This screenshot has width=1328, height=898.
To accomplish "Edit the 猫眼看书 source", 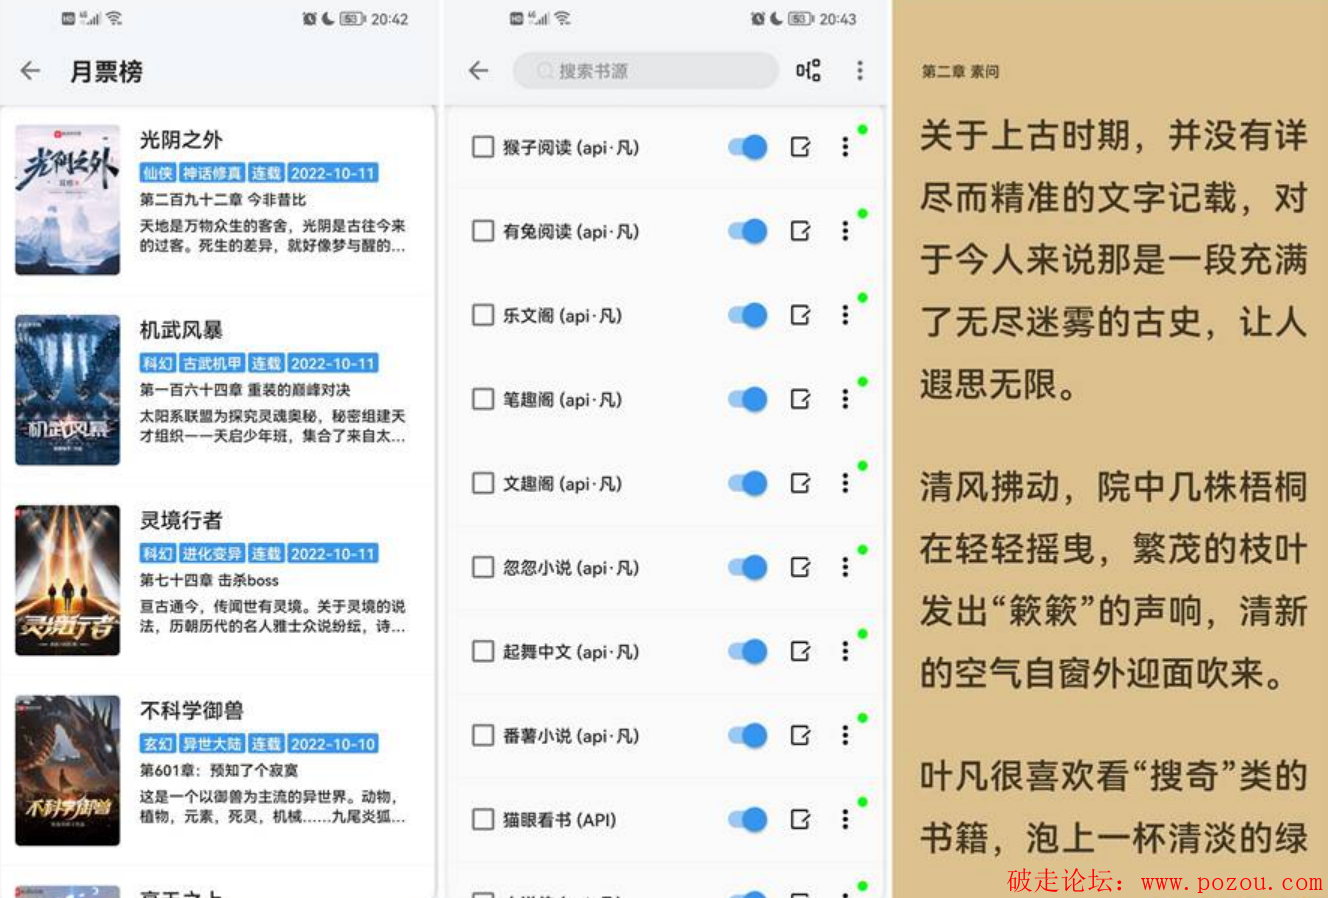I will pos(800,819).
